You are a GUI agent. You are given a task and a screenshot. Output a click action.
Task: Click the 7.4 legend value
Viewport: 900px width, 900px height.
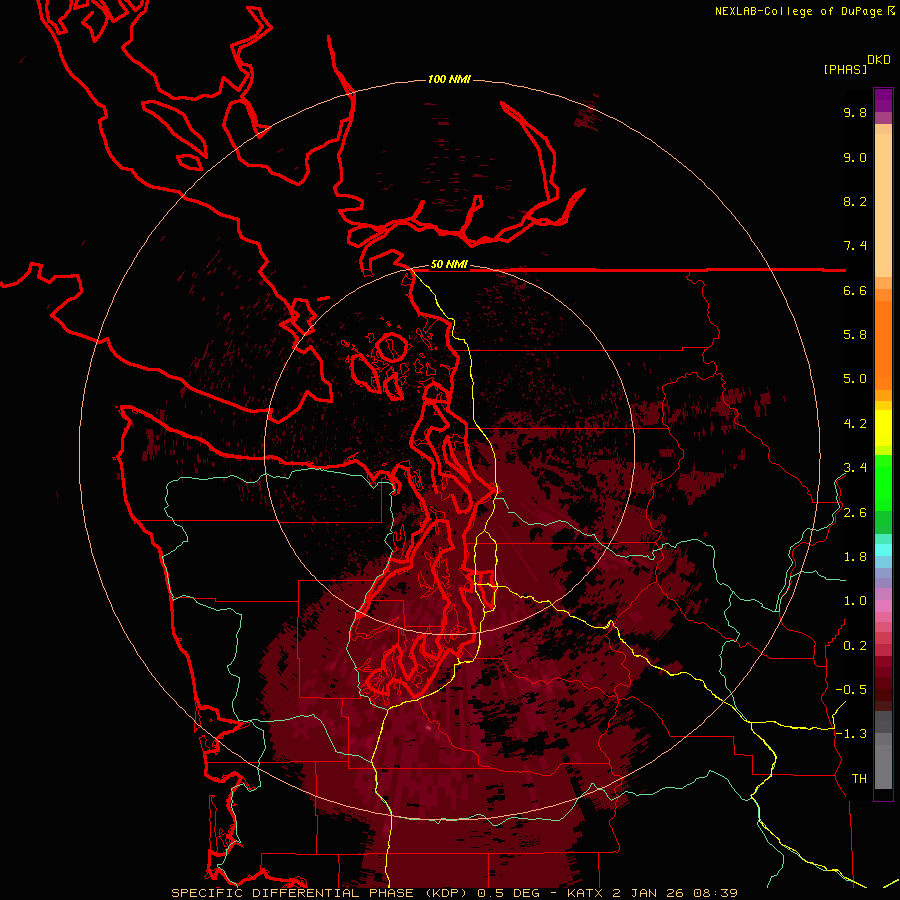pos(855,246)
